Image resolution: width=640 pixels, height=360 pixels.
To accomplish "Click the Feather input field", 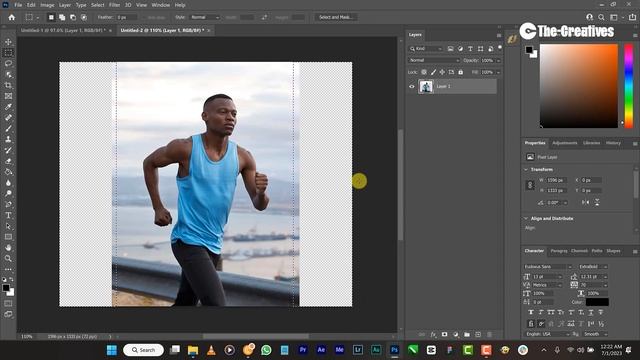I will (127, 17).
